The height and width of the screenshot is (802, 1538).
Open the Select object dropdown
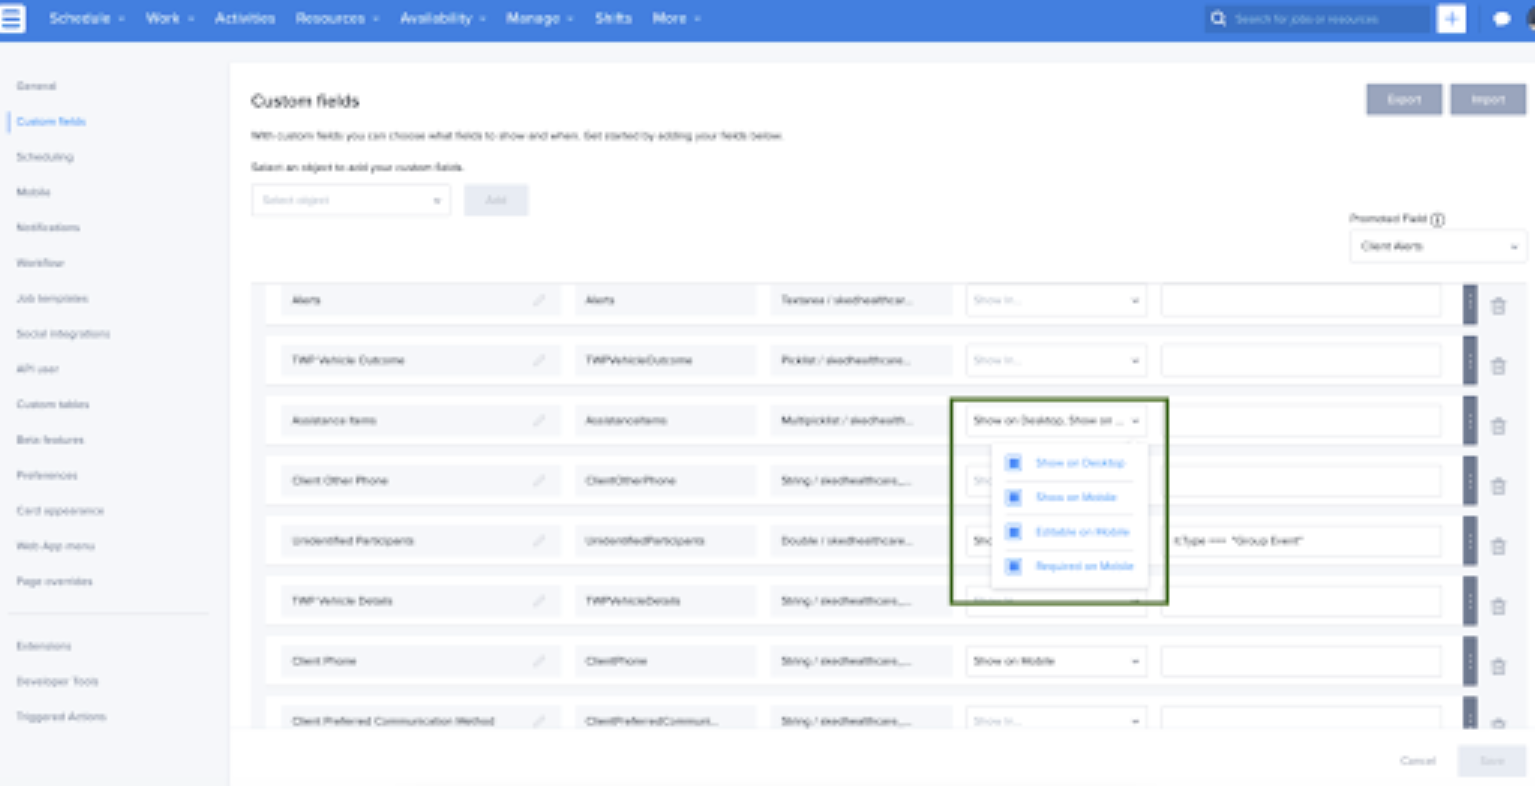click(351, 200)
